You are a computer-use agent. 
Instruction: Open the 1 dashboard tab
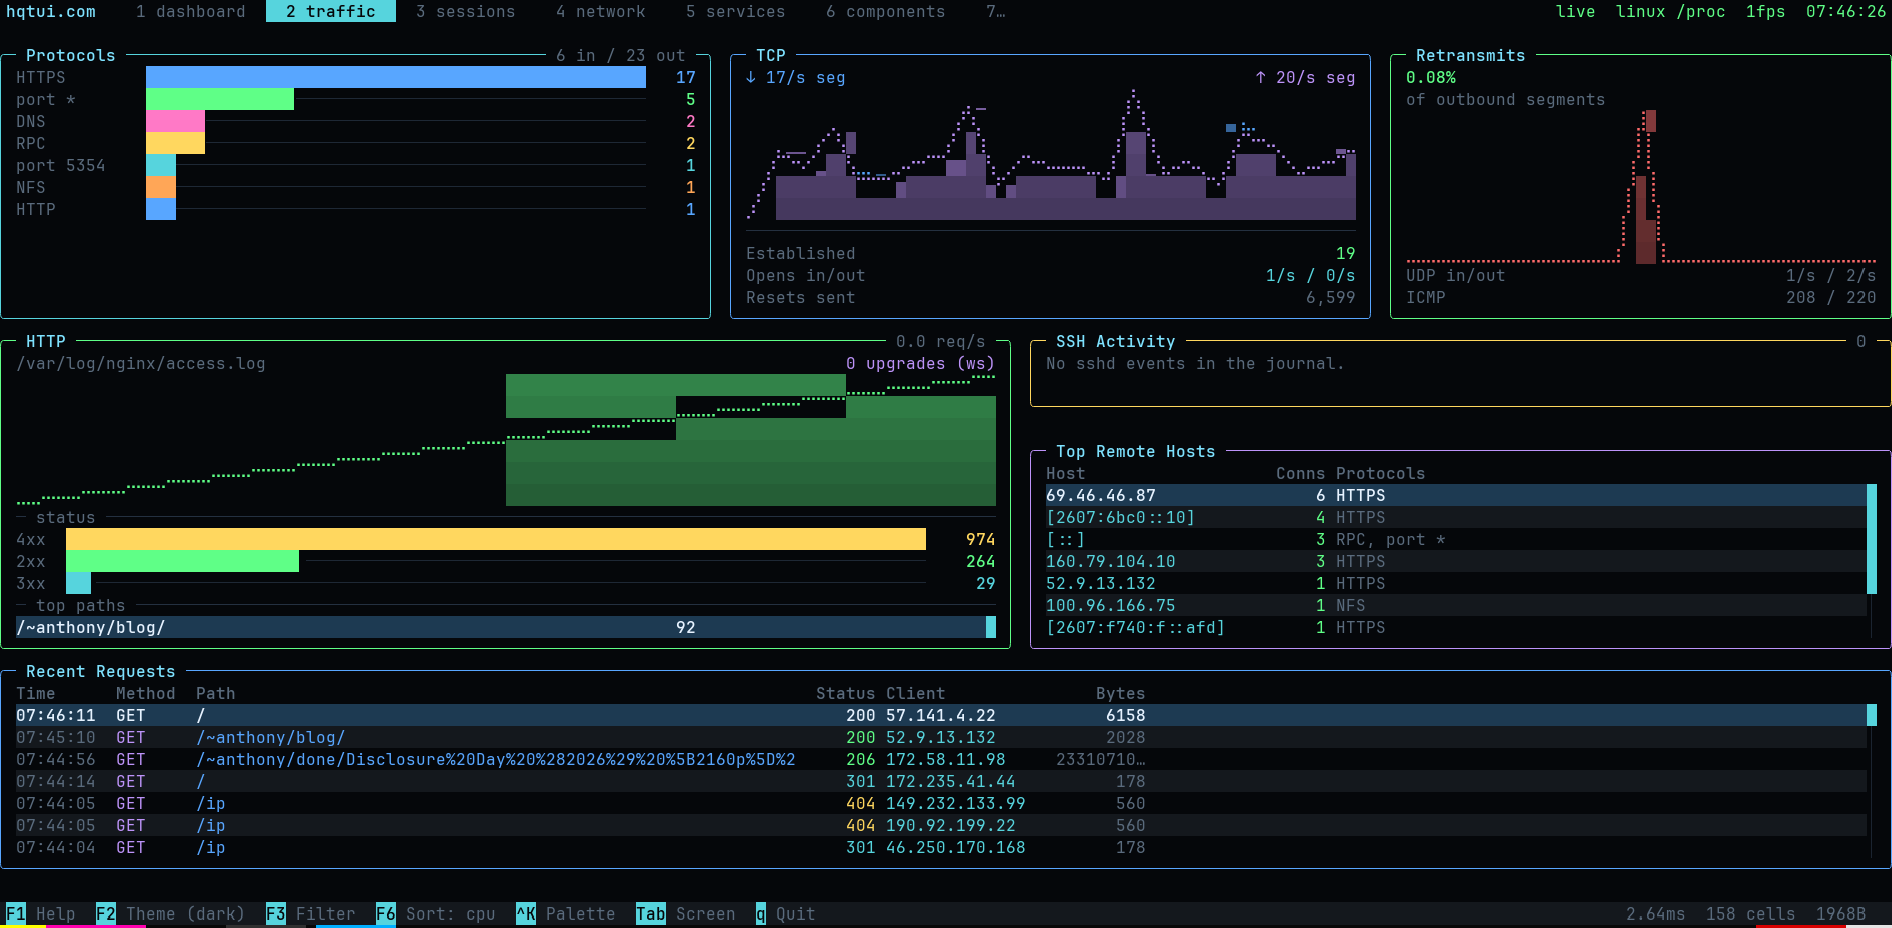point(190,11)
